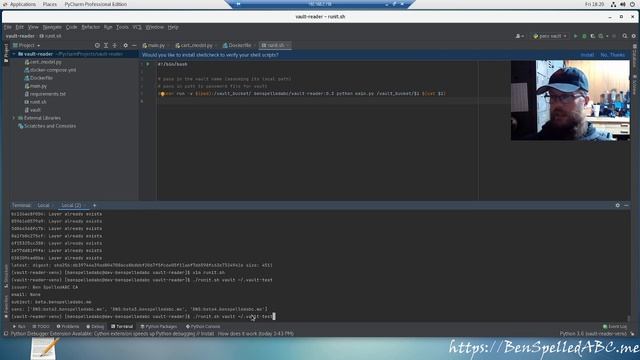Screen dimensions: 640x360
Task: Click the Run configuration play icon
Action: coord(576,36)
